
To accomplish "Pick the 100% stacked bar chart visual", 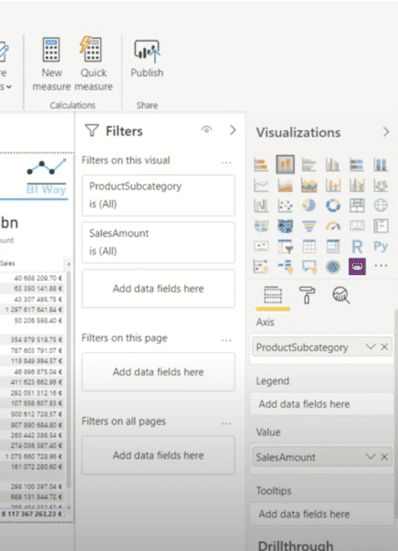I will pyautogui.click(x=357, y=164).
